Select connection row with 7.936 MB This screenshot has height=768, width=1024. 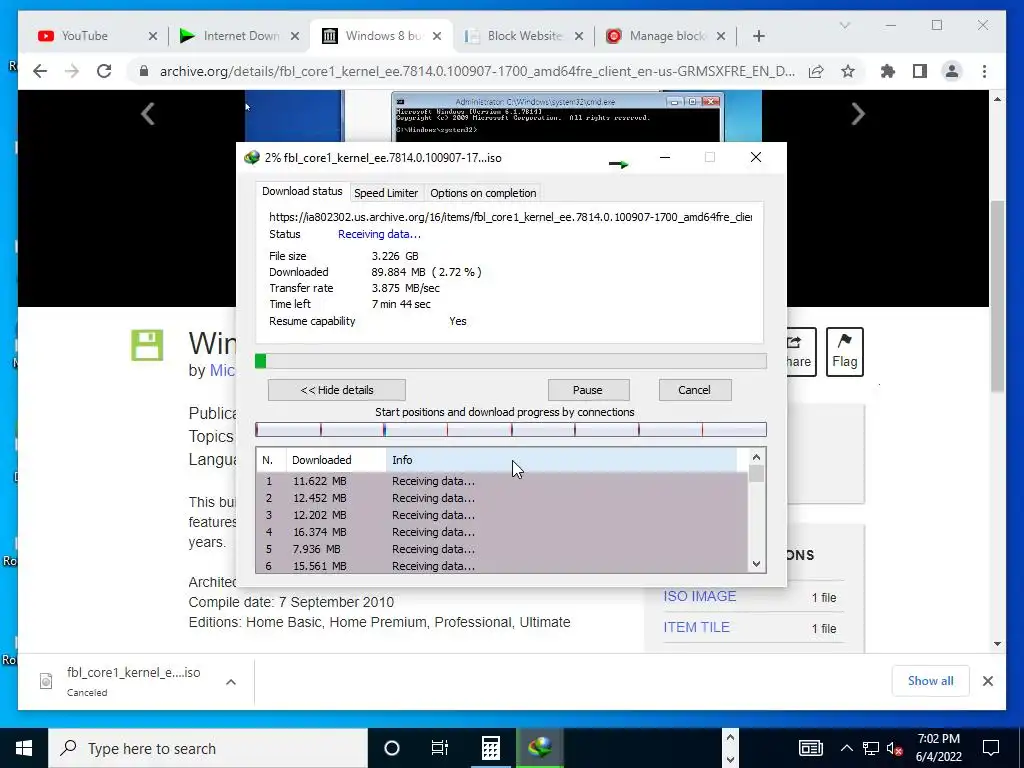[502, 549]
